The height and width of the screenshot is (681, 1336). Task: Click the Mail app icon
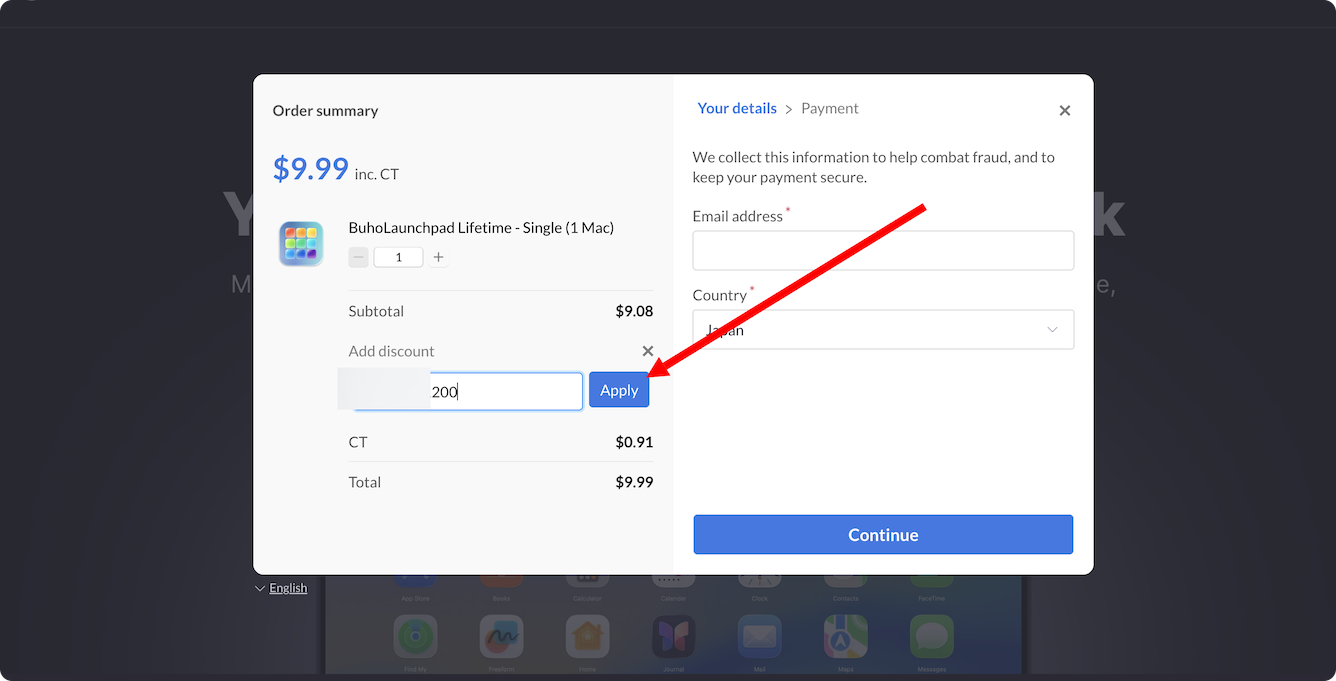pos(759,636)
